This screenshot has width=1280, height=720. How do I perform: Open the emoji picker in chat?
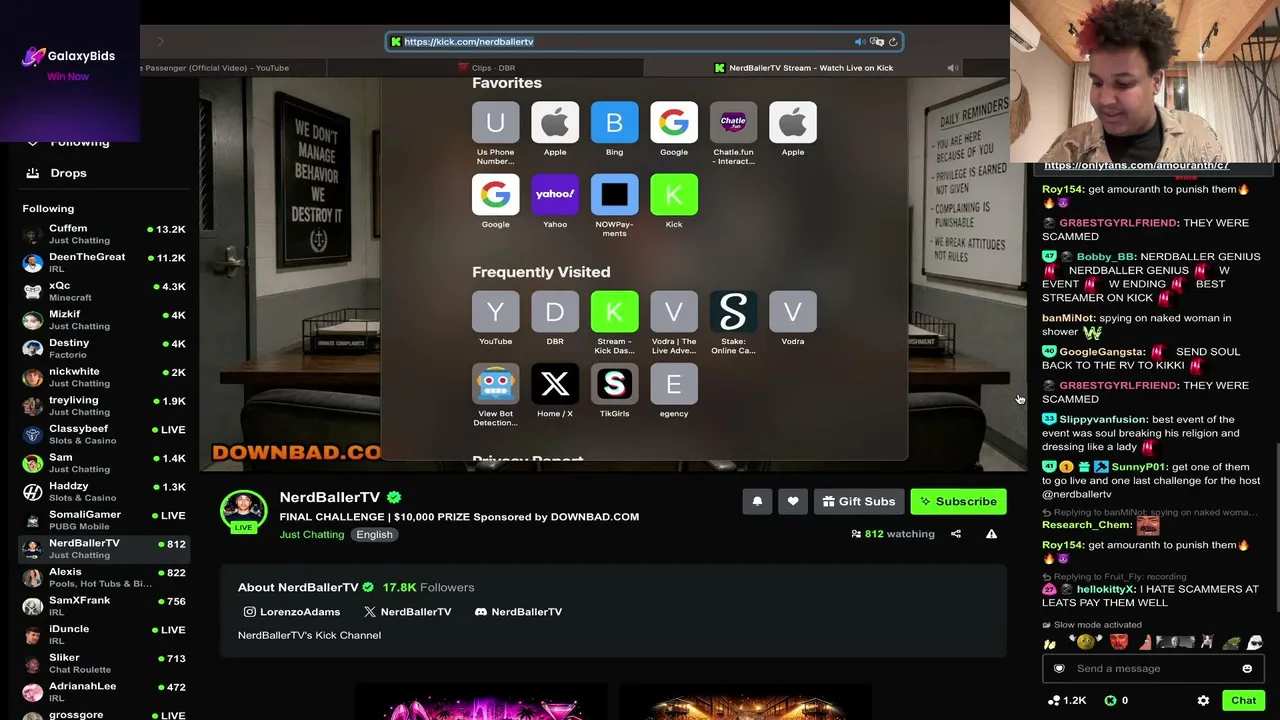point(1247,669)
